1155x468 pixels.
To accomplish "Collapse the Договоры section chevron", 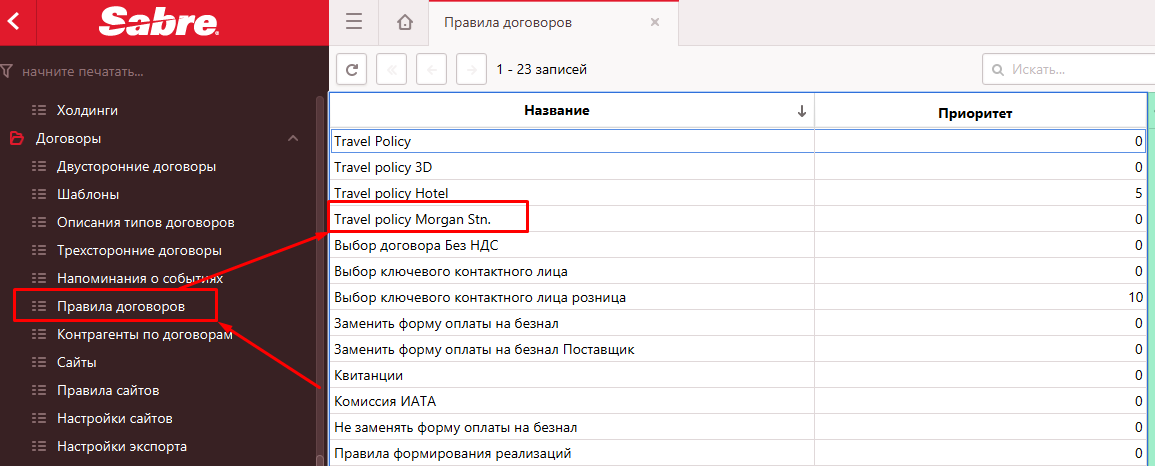I will click(293, 138).
